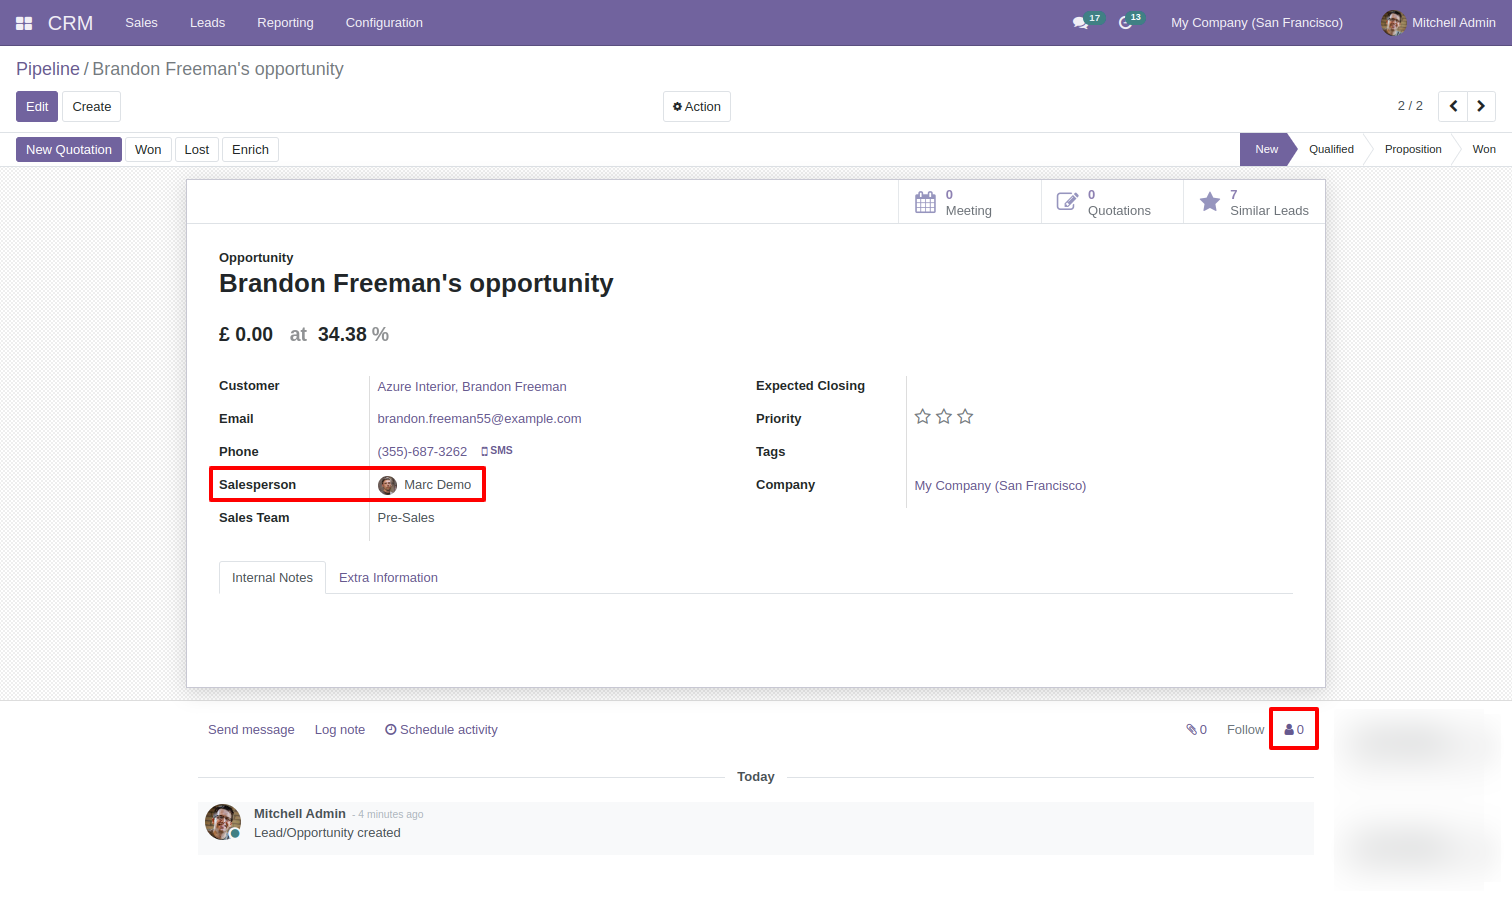Go back to Pipeline breadcrumb
The image size is (1512, 910).
[48, 69]
